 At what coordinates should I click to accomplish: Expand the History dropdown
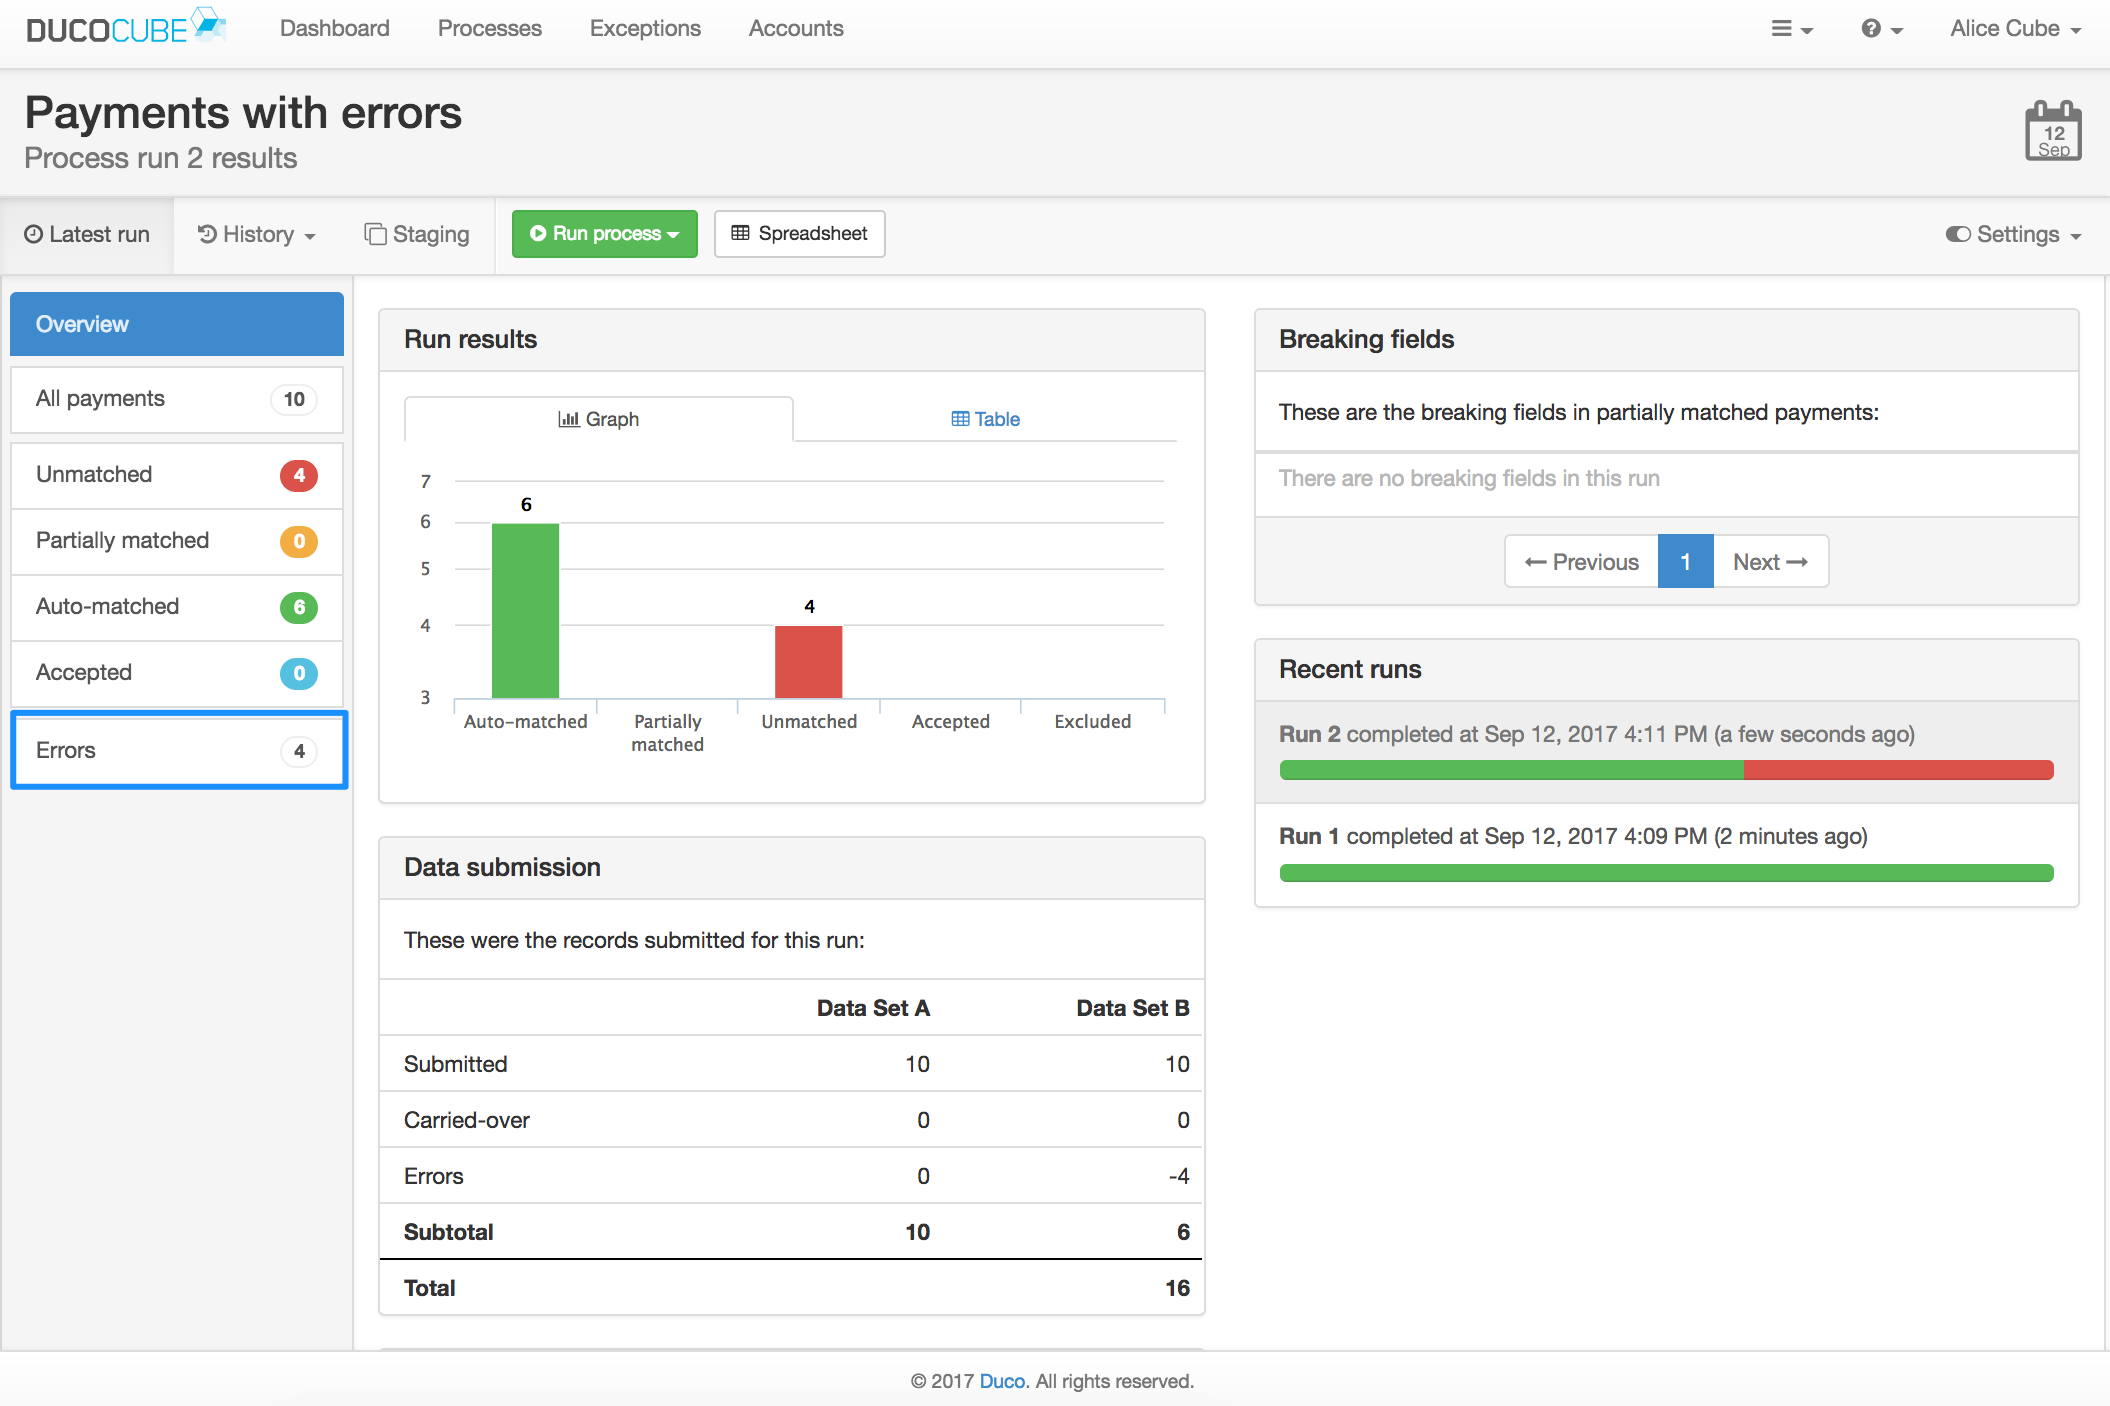tap(257, 235)
